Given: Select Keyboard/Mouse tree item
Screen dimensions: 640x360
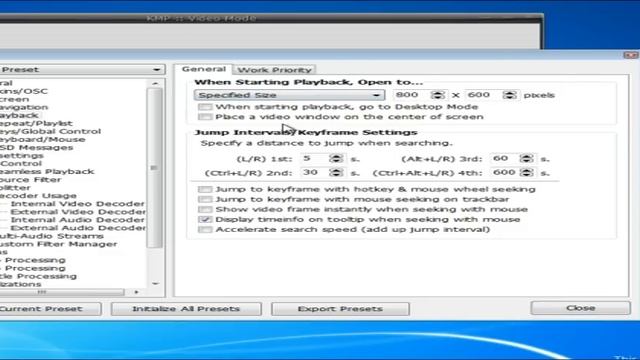Looking at the screenshot, I should click(x=42, y=140).
